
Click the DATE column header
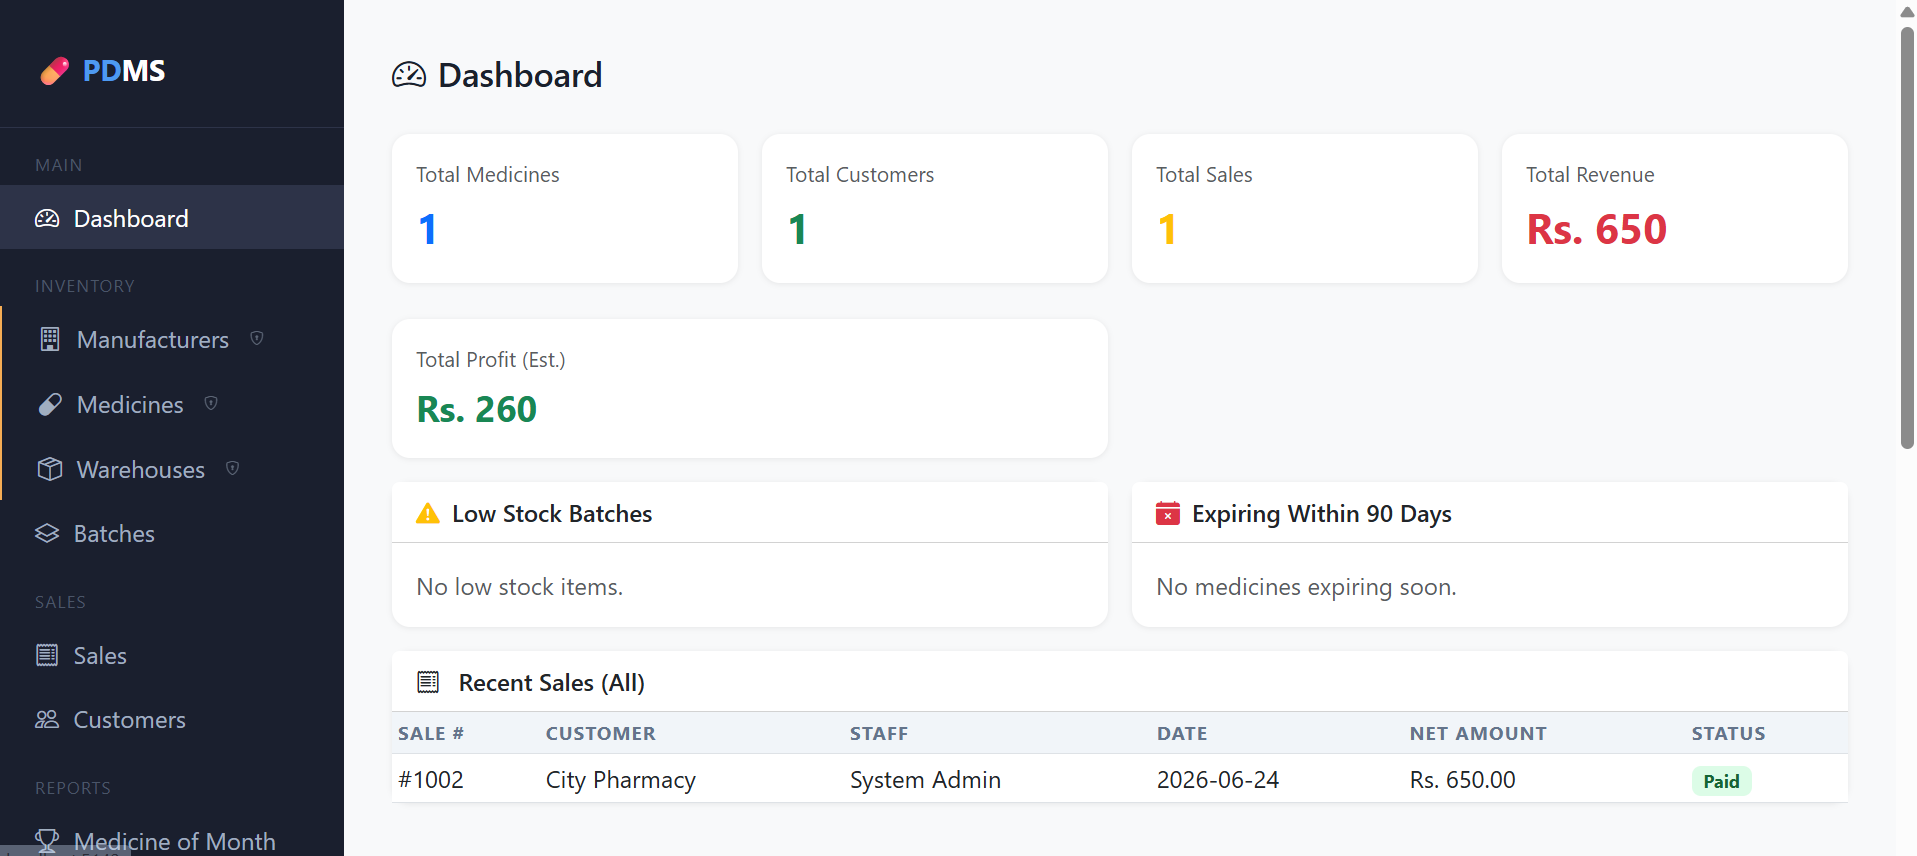point(1182,734)
